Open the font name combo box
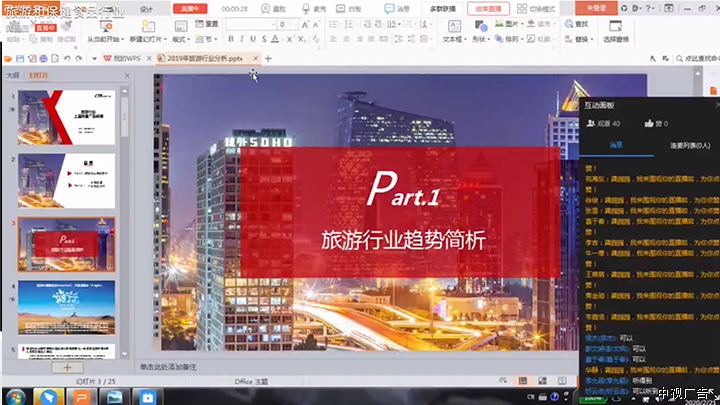The image size is (720, 405). pos(251,24)
